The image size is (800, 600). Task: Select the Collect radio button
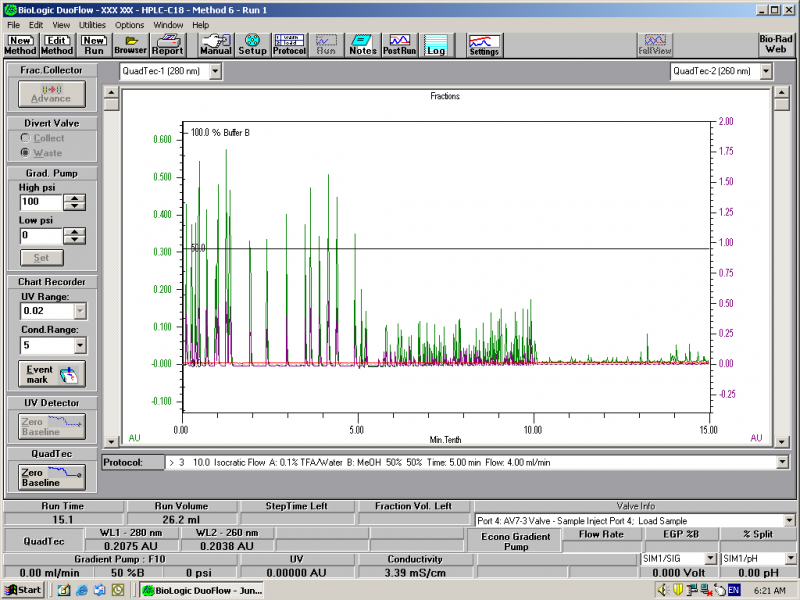click(x=26, y=138)
